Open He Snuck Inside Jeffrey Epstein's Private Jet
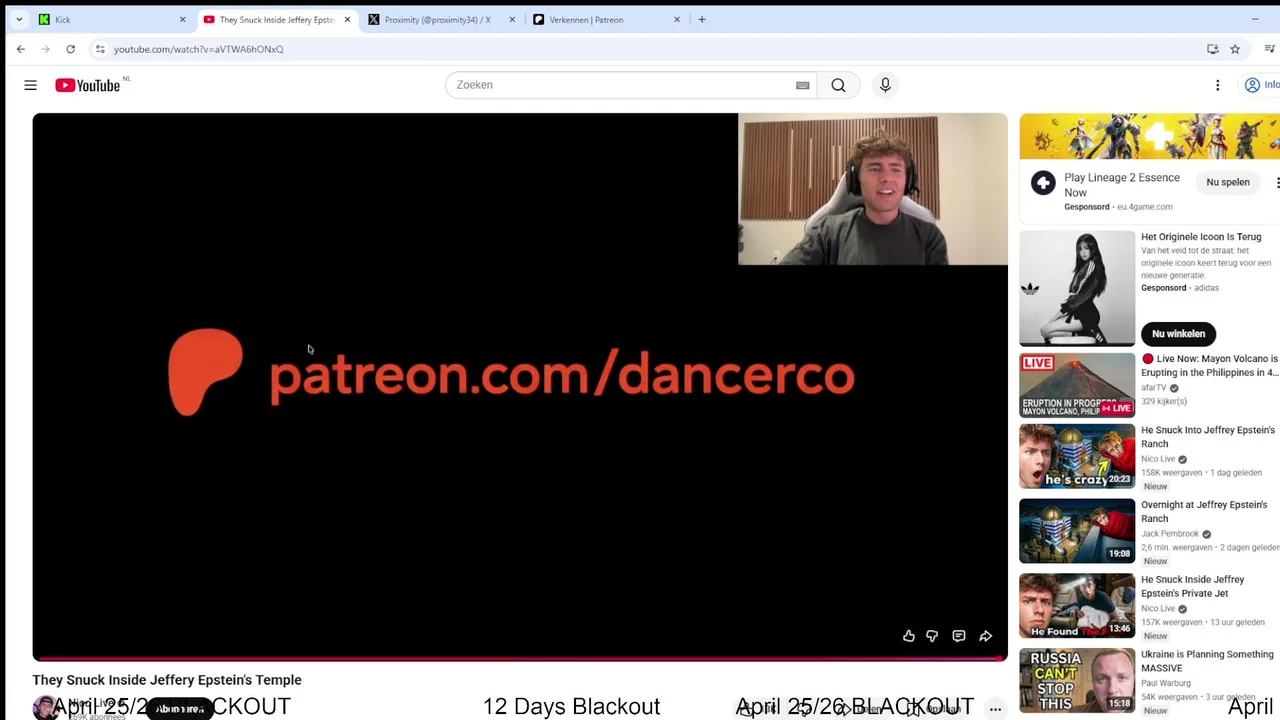 [x=1193, y=586]
